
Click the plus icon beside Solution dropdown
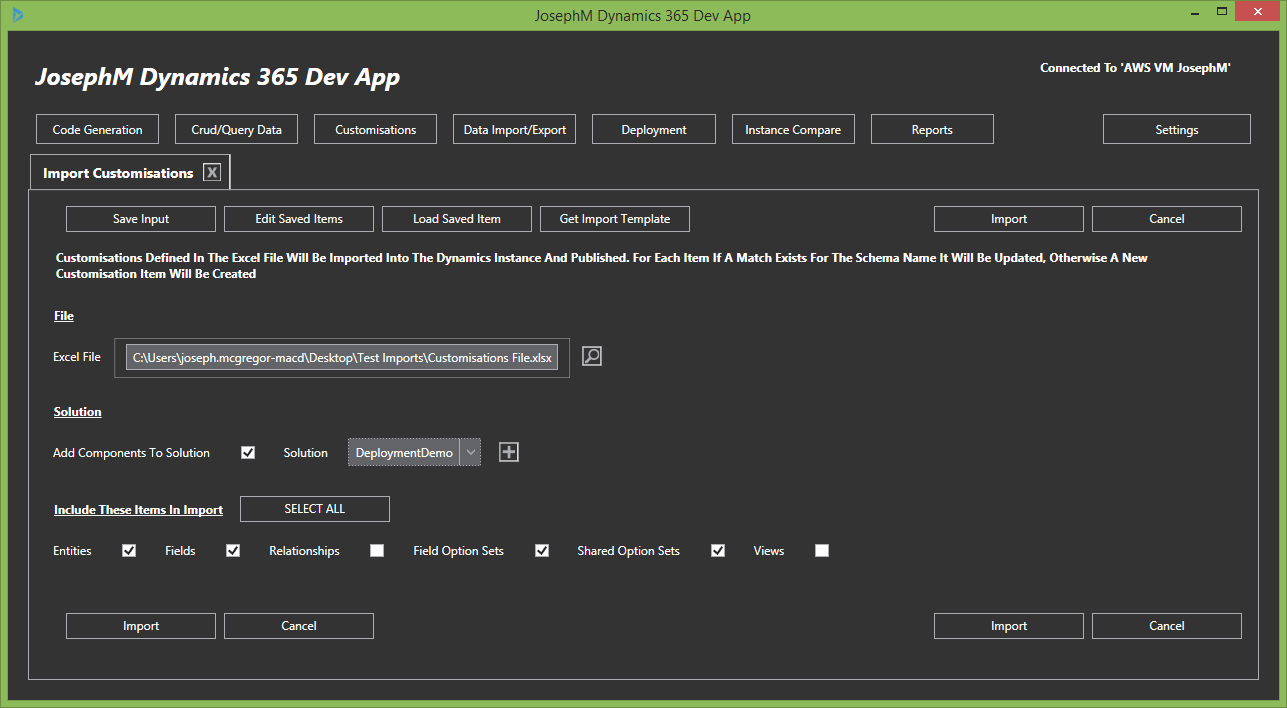(x=509, y=452)
